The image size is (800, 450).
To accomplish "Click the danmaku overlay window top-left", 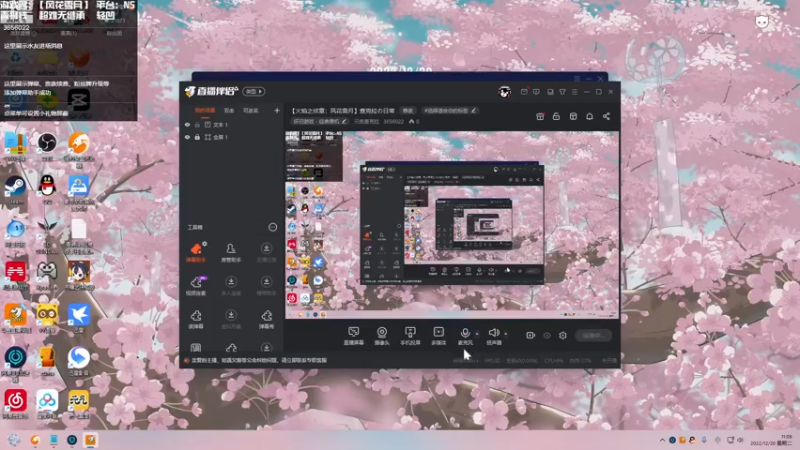I will click(68, 60).
